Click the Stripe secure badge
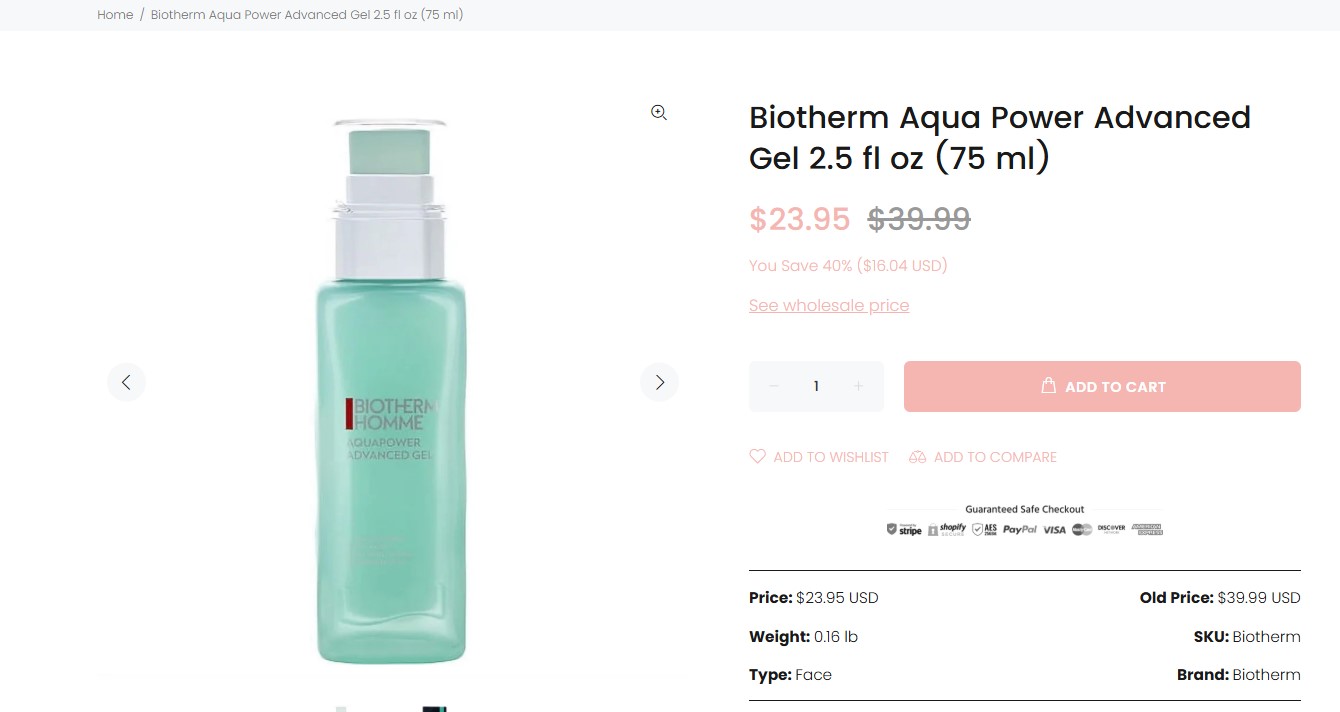The width and height of the screenshot is (1340, 712). pyautogui.click(x=904, y=529)
